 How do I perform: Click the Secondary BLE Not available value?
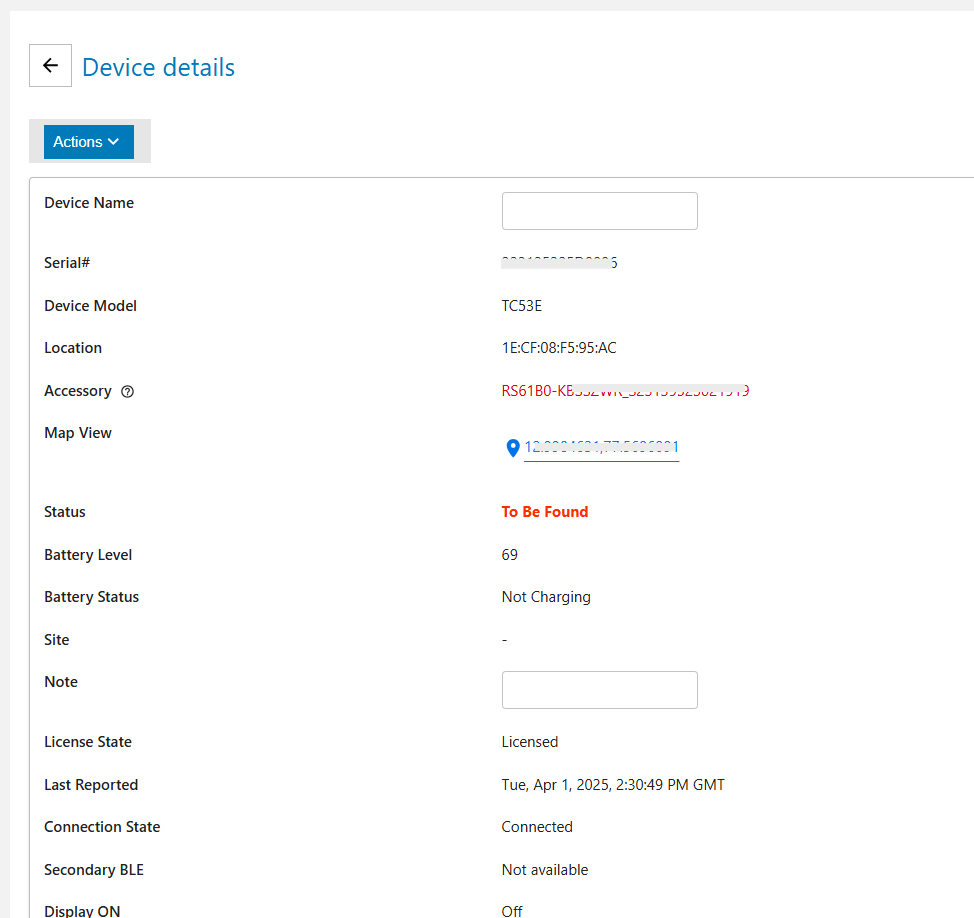tap(544, 870)
